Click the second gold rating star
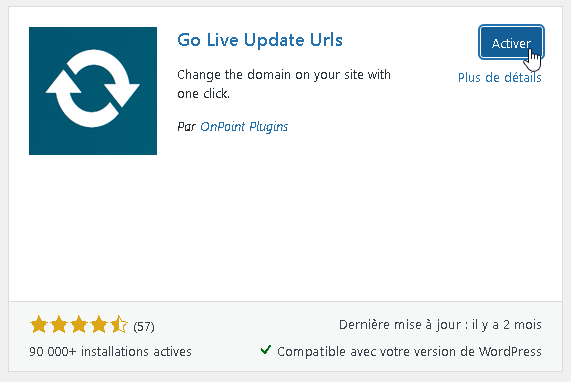Viewport: 571px width, 382px height. 59,324
